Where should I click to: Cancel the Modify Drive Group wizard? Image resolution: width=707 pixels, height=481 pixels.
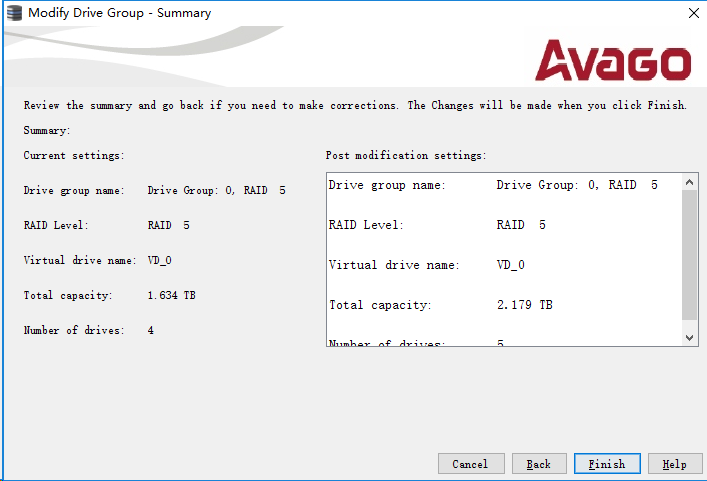coord(470,464)
